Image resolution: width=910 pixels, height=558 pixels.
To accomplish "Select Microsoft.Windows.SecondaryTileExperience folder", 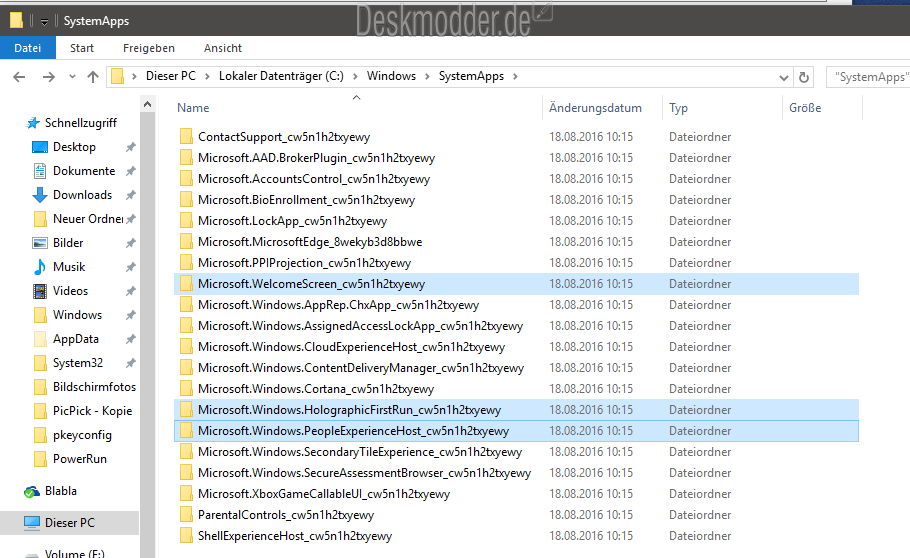I will coord(360,452).
